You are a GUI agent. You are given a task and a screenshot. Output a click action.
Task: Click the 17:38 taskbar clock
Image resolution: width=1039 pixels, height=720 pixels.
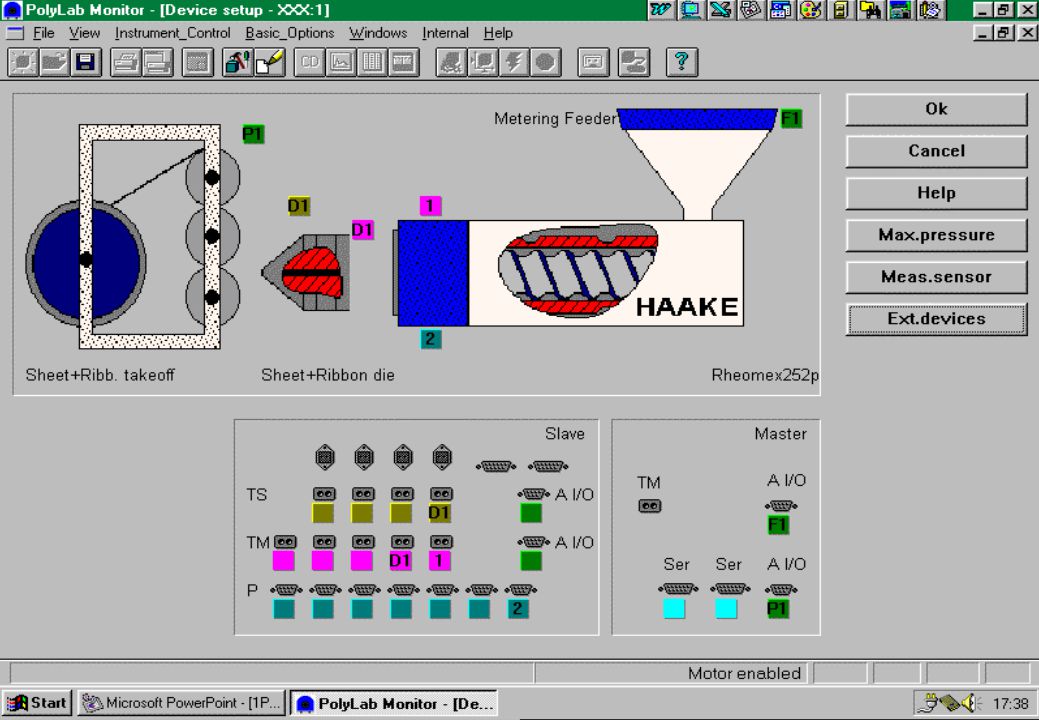pos(1011,703)
